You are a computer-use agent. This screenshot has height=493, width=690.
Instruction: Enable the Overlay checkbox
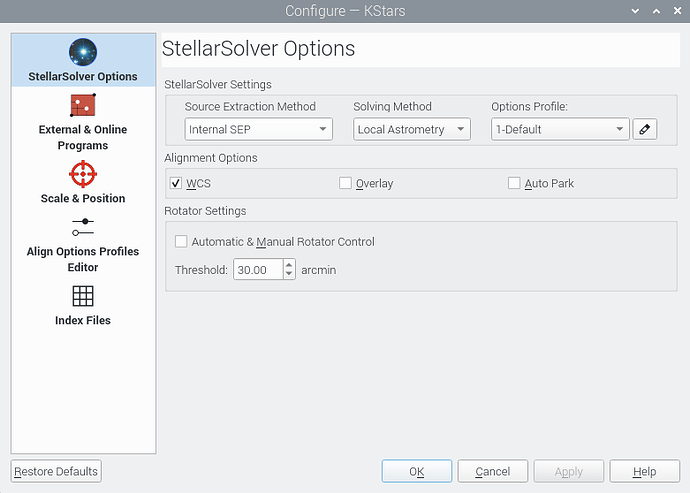(345, 183)
